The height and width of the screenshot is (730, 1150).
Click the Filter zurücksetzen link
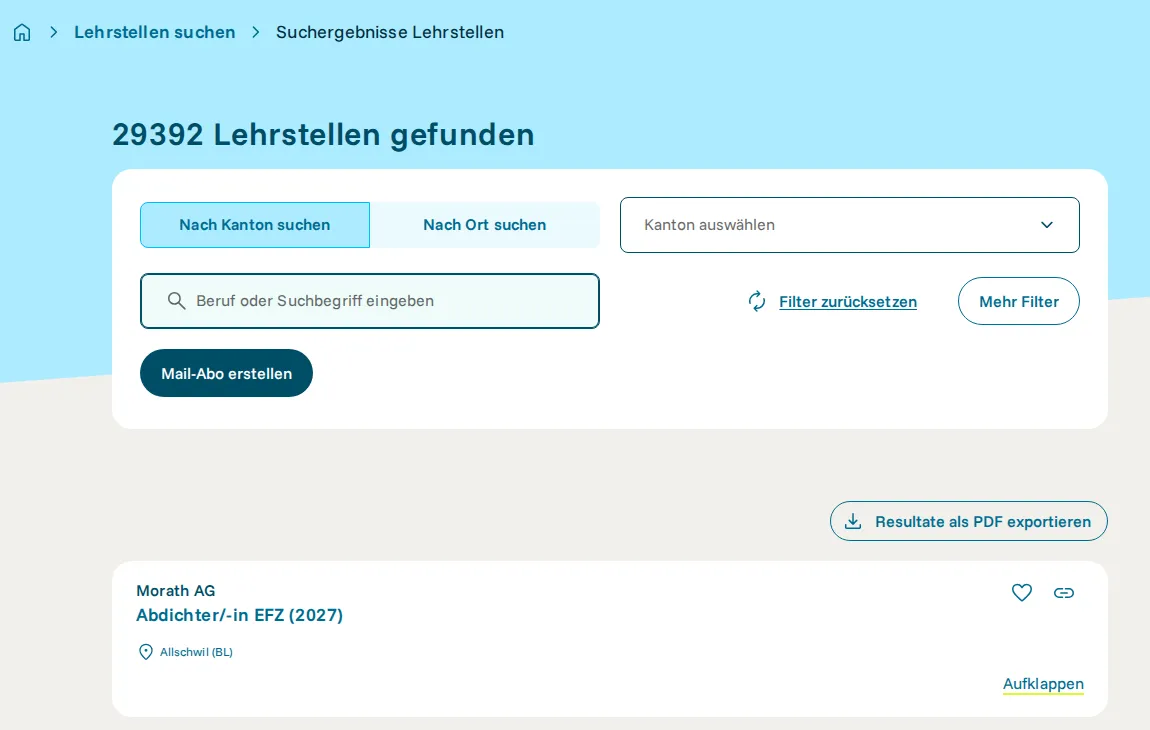(848, 302)
